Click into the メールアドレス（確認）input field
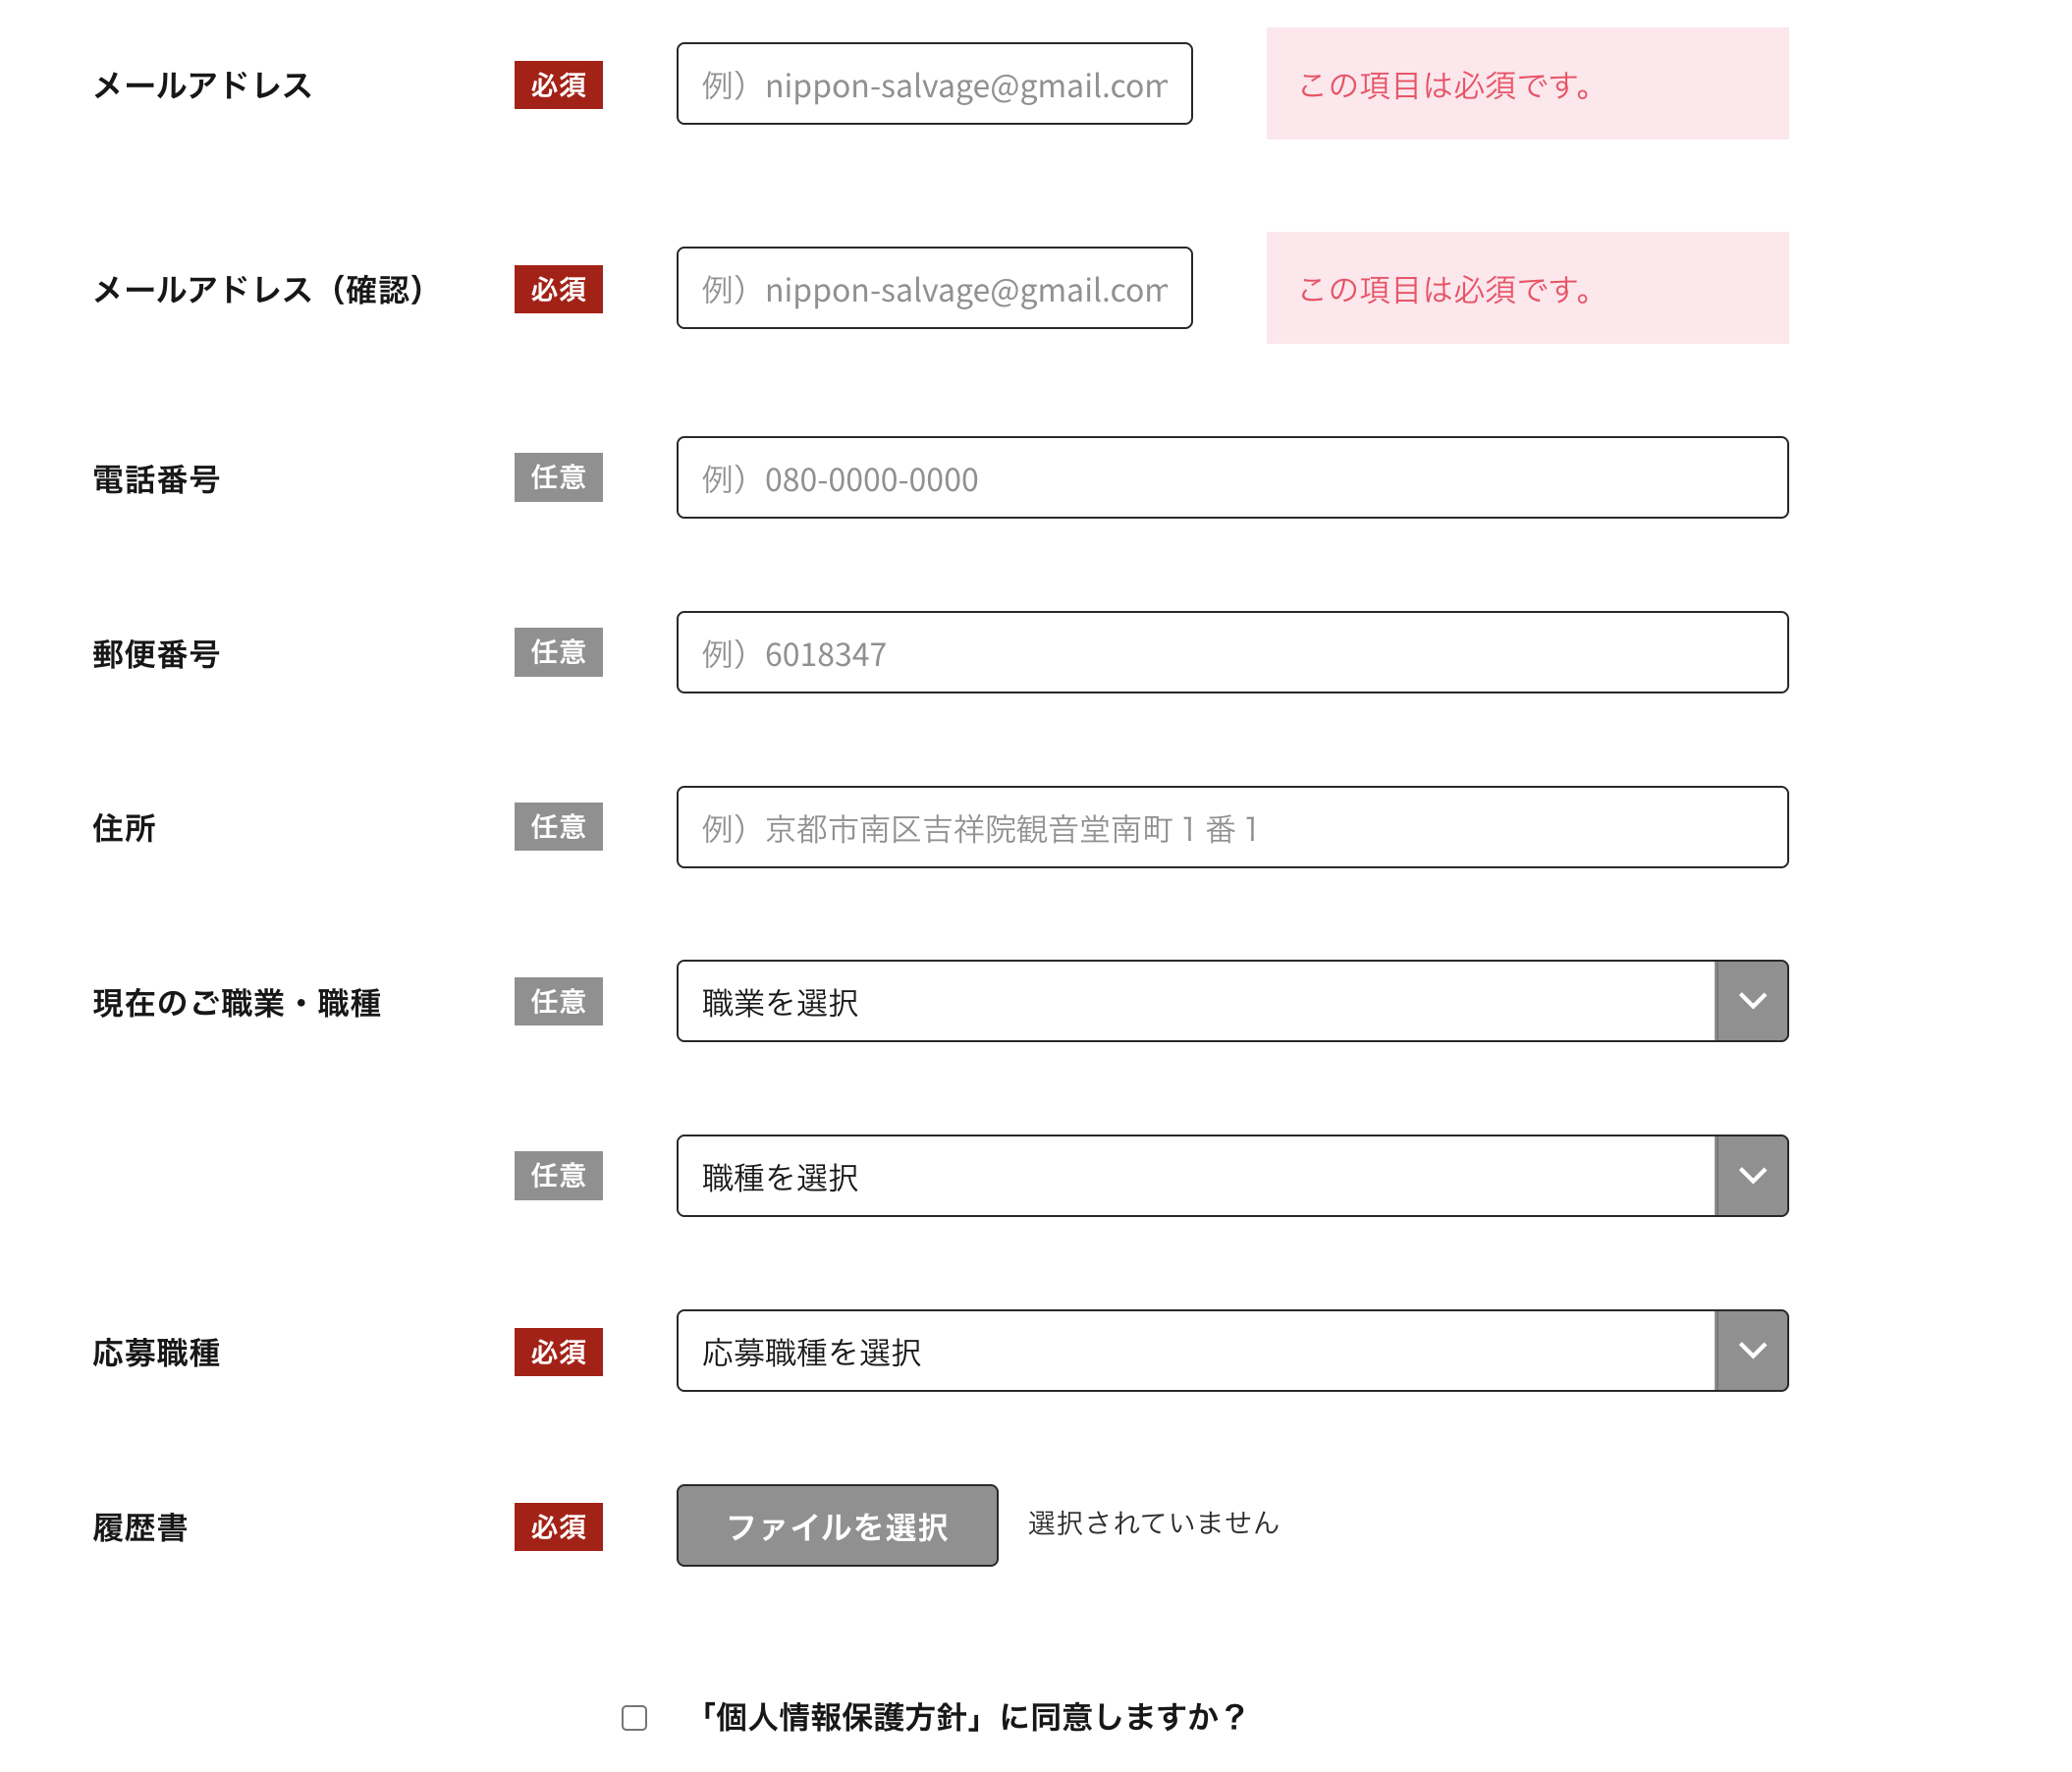 934,288
